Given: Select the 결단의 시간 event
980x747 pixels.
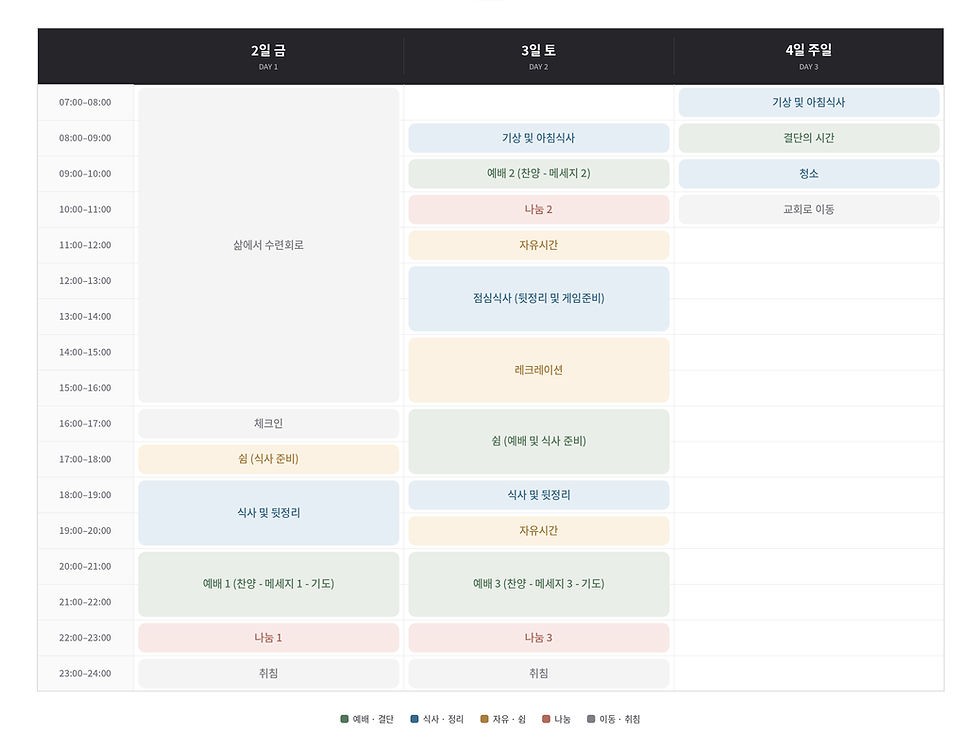Looking at the screenshot, I should tap(809, 138).
